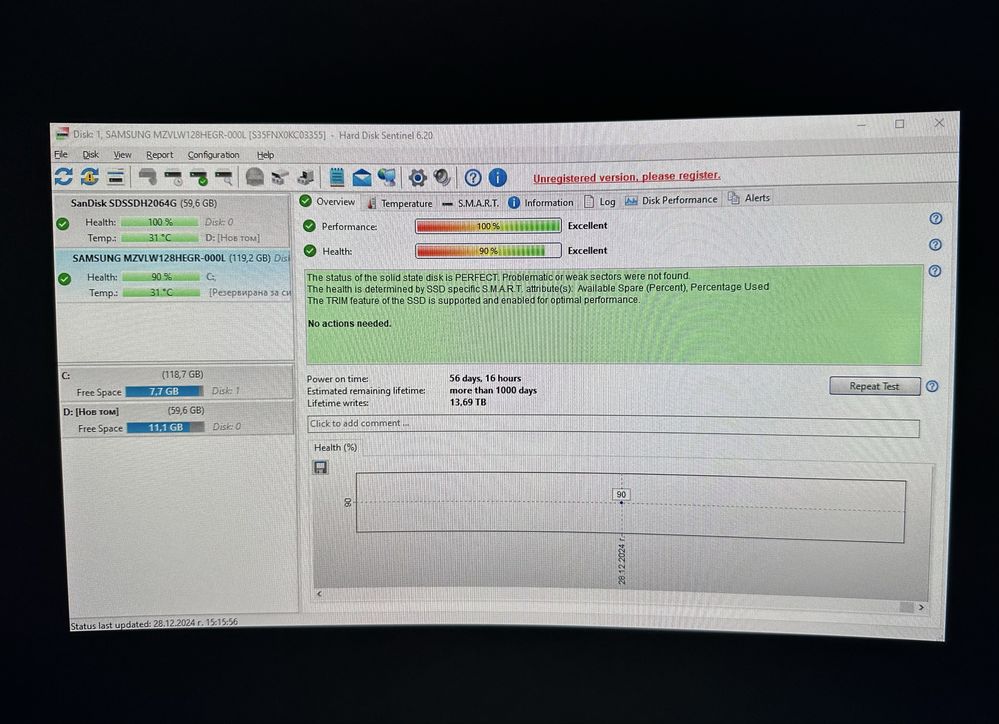Click the gray dome-shaped toolbar icon

click(255, 177)
